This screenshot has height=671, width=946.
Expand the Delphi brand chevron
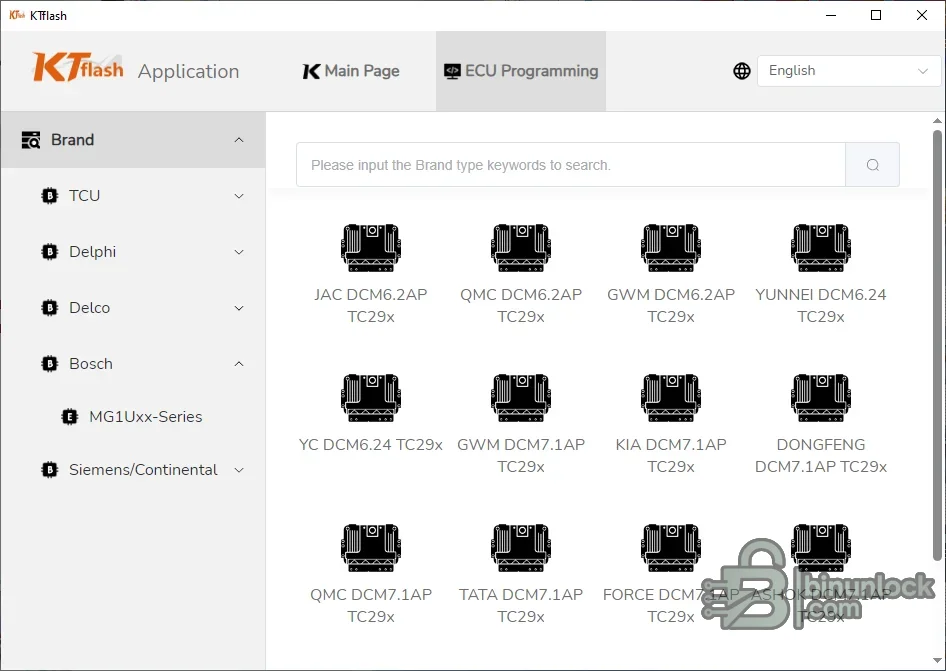click(239, 252)
